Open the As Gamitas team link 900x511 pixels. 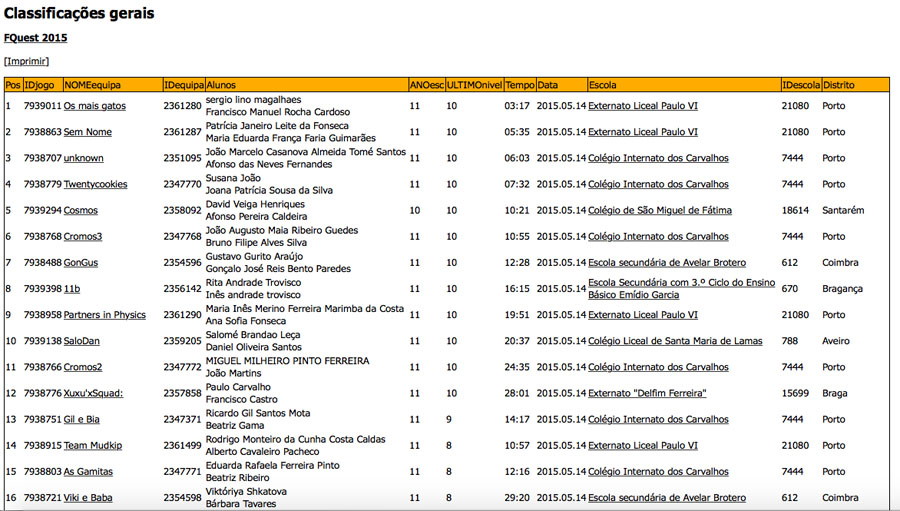click(x=88, y=471)
